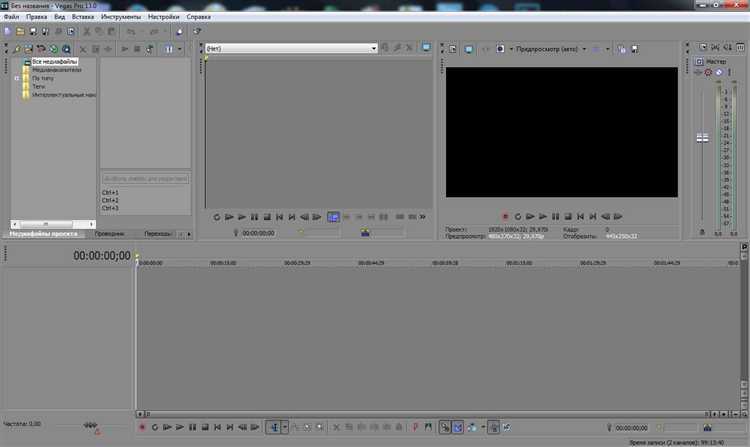Create a new project from main toolbar

(8, 32)
